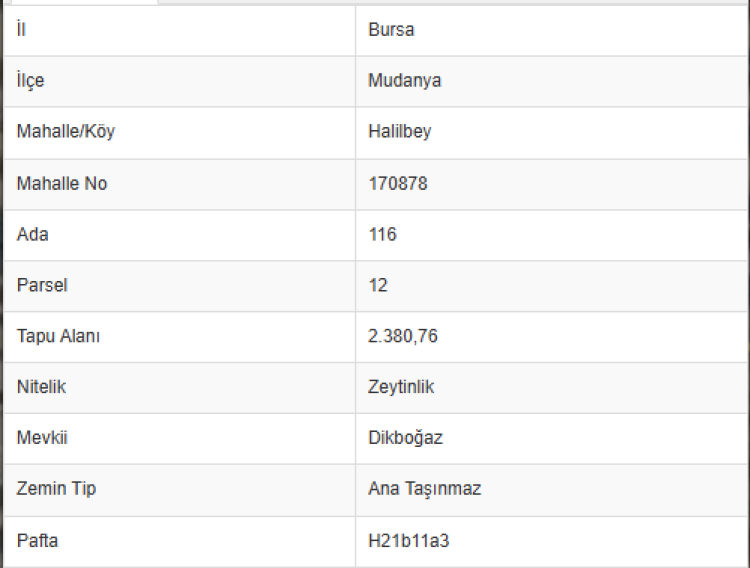
Task: Select the Nitelik label cell
Action: tap(42, 387)
